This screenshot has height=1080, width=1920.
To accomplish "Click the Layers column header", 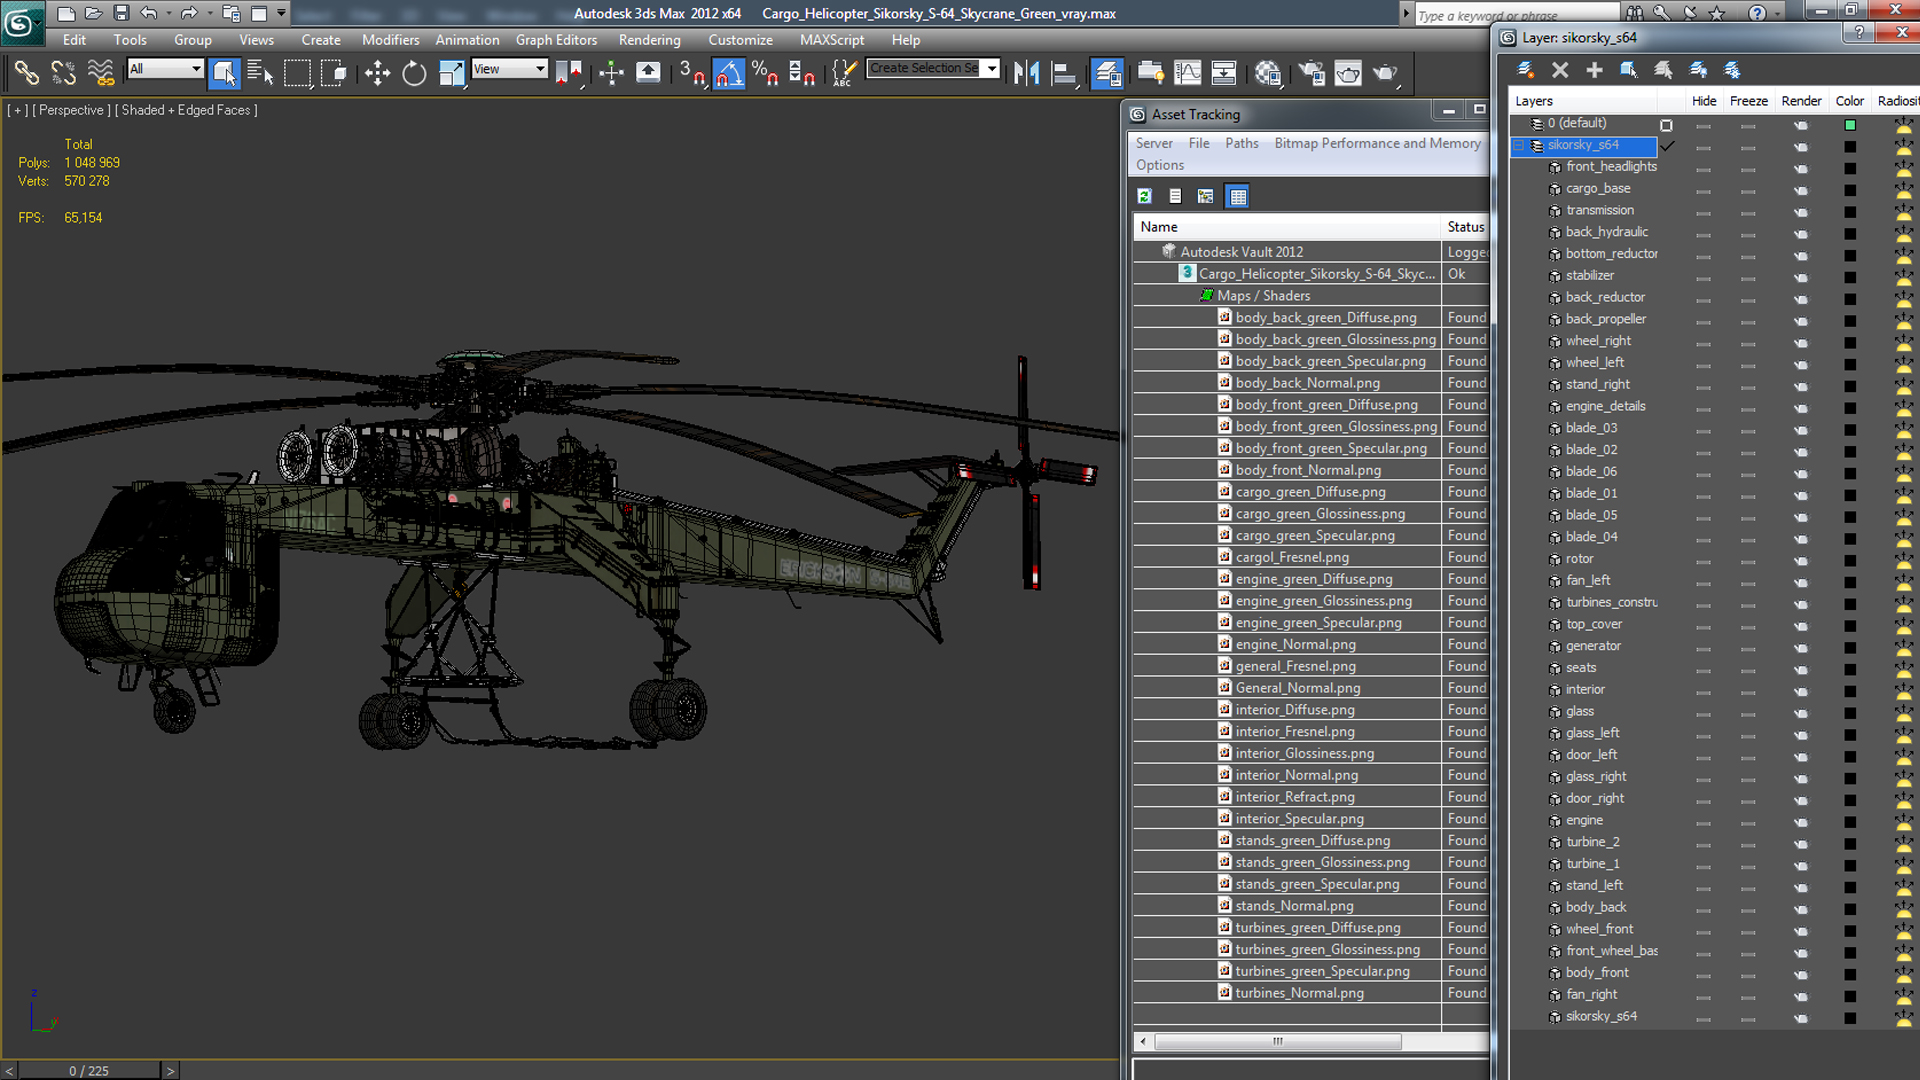I will pyautogui.click(x=1583, y=101).
